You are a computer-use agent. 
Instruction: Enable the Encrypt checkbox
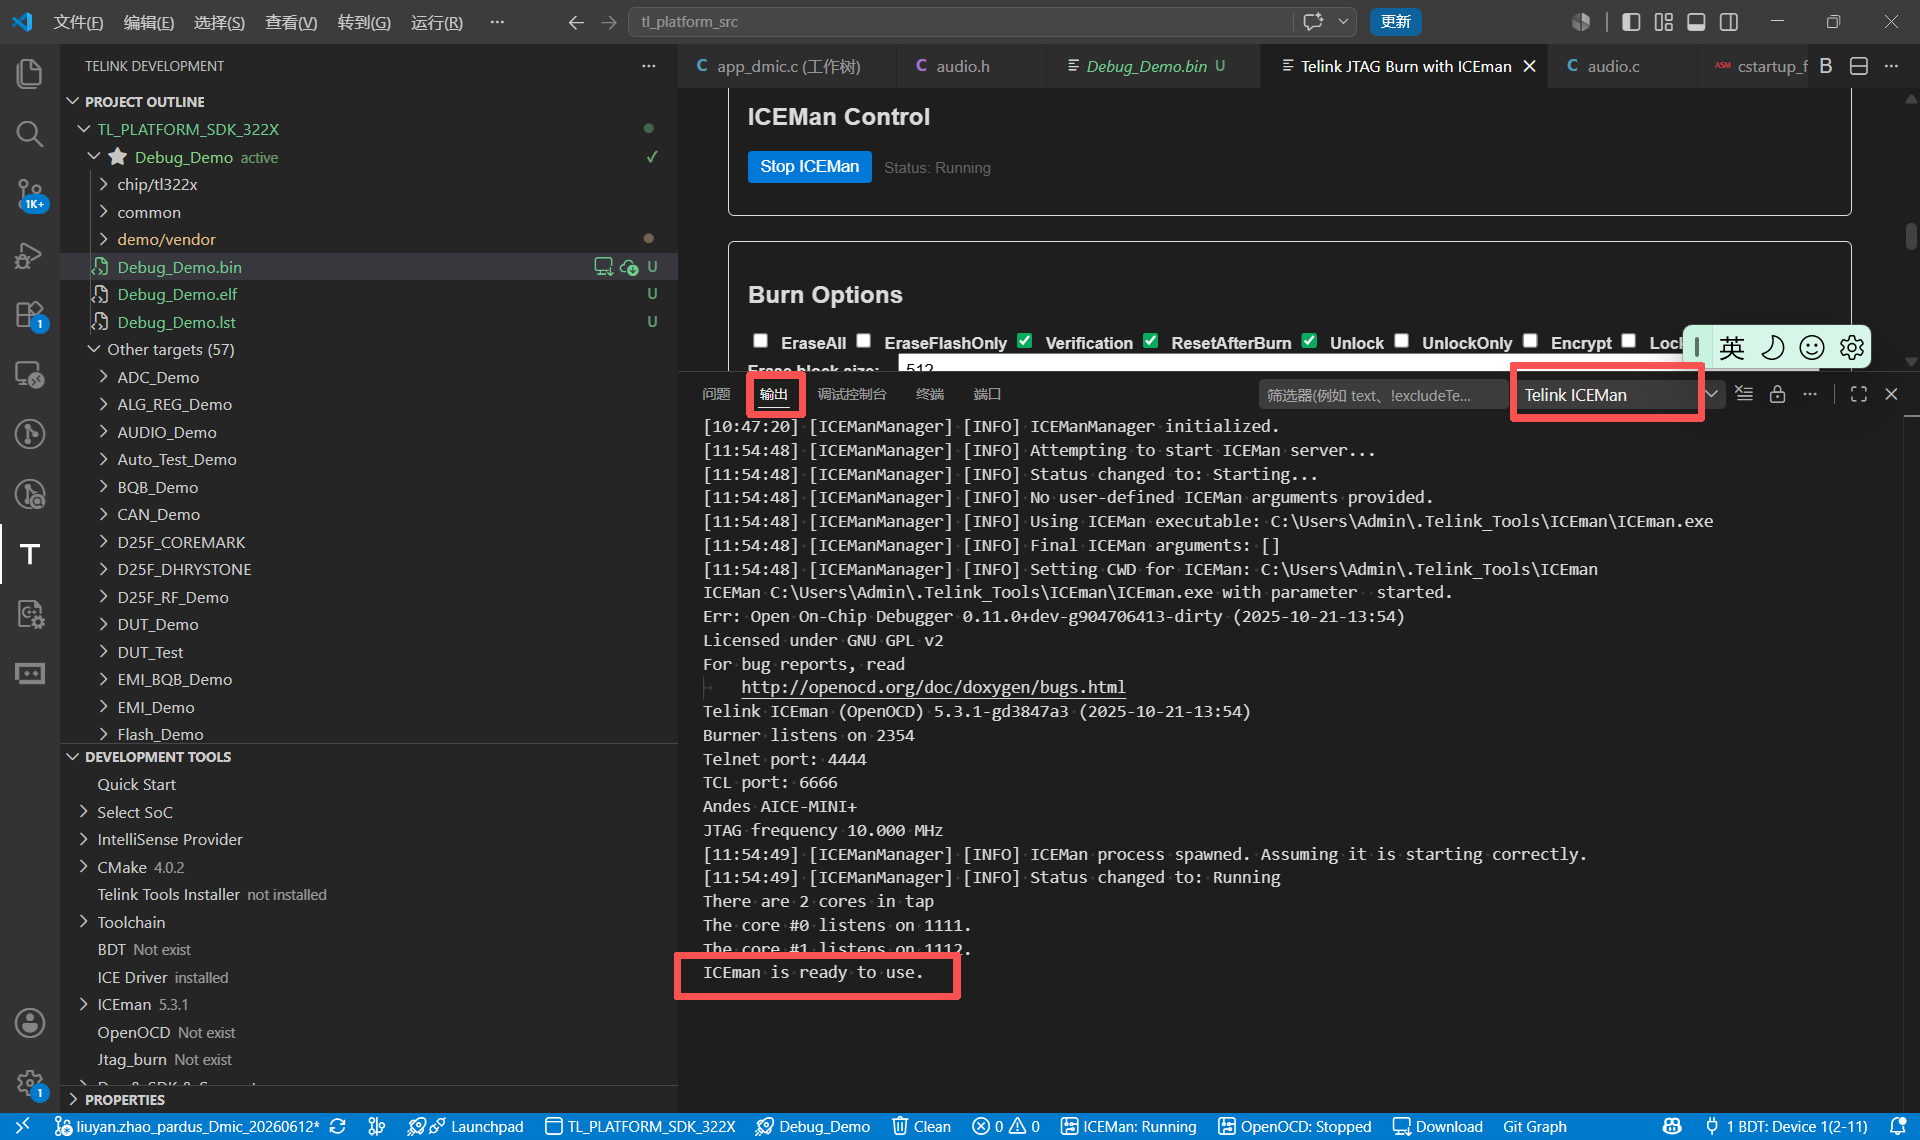[1530, 341]
